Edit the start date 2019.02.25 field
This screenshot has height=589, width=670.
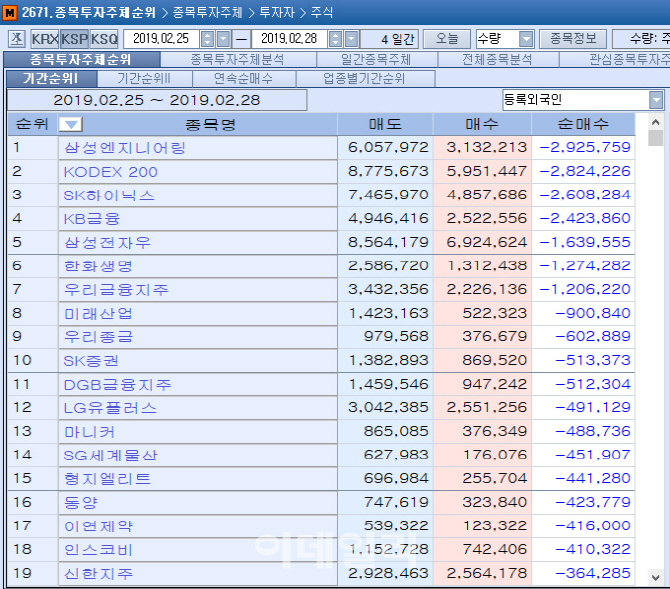tap(161, 39)
